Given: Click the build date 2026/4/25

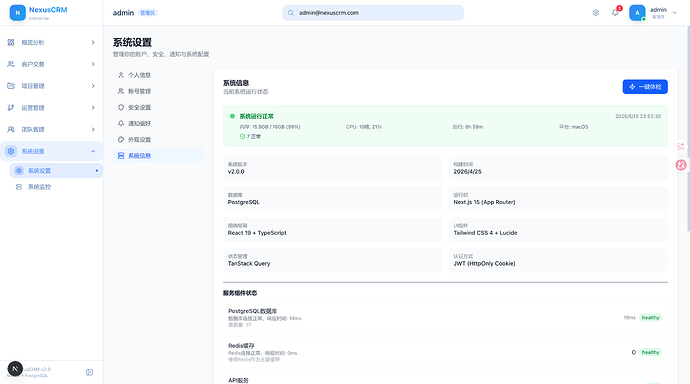Looking at the screenshot, I should pyautogui.click(x=467, y=172).
